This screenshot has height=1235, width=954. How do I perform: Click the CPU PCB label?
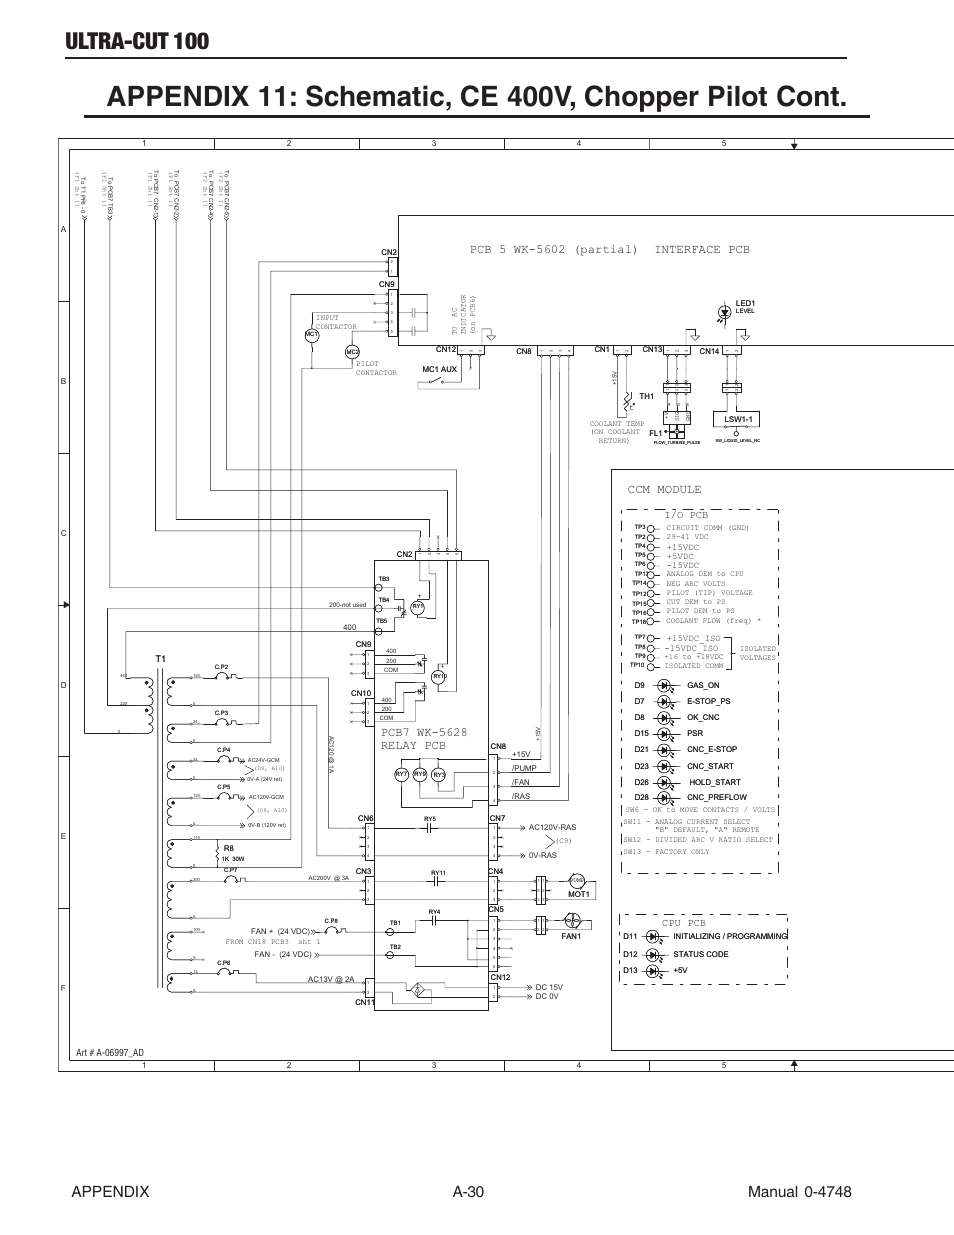coord(684,923)
